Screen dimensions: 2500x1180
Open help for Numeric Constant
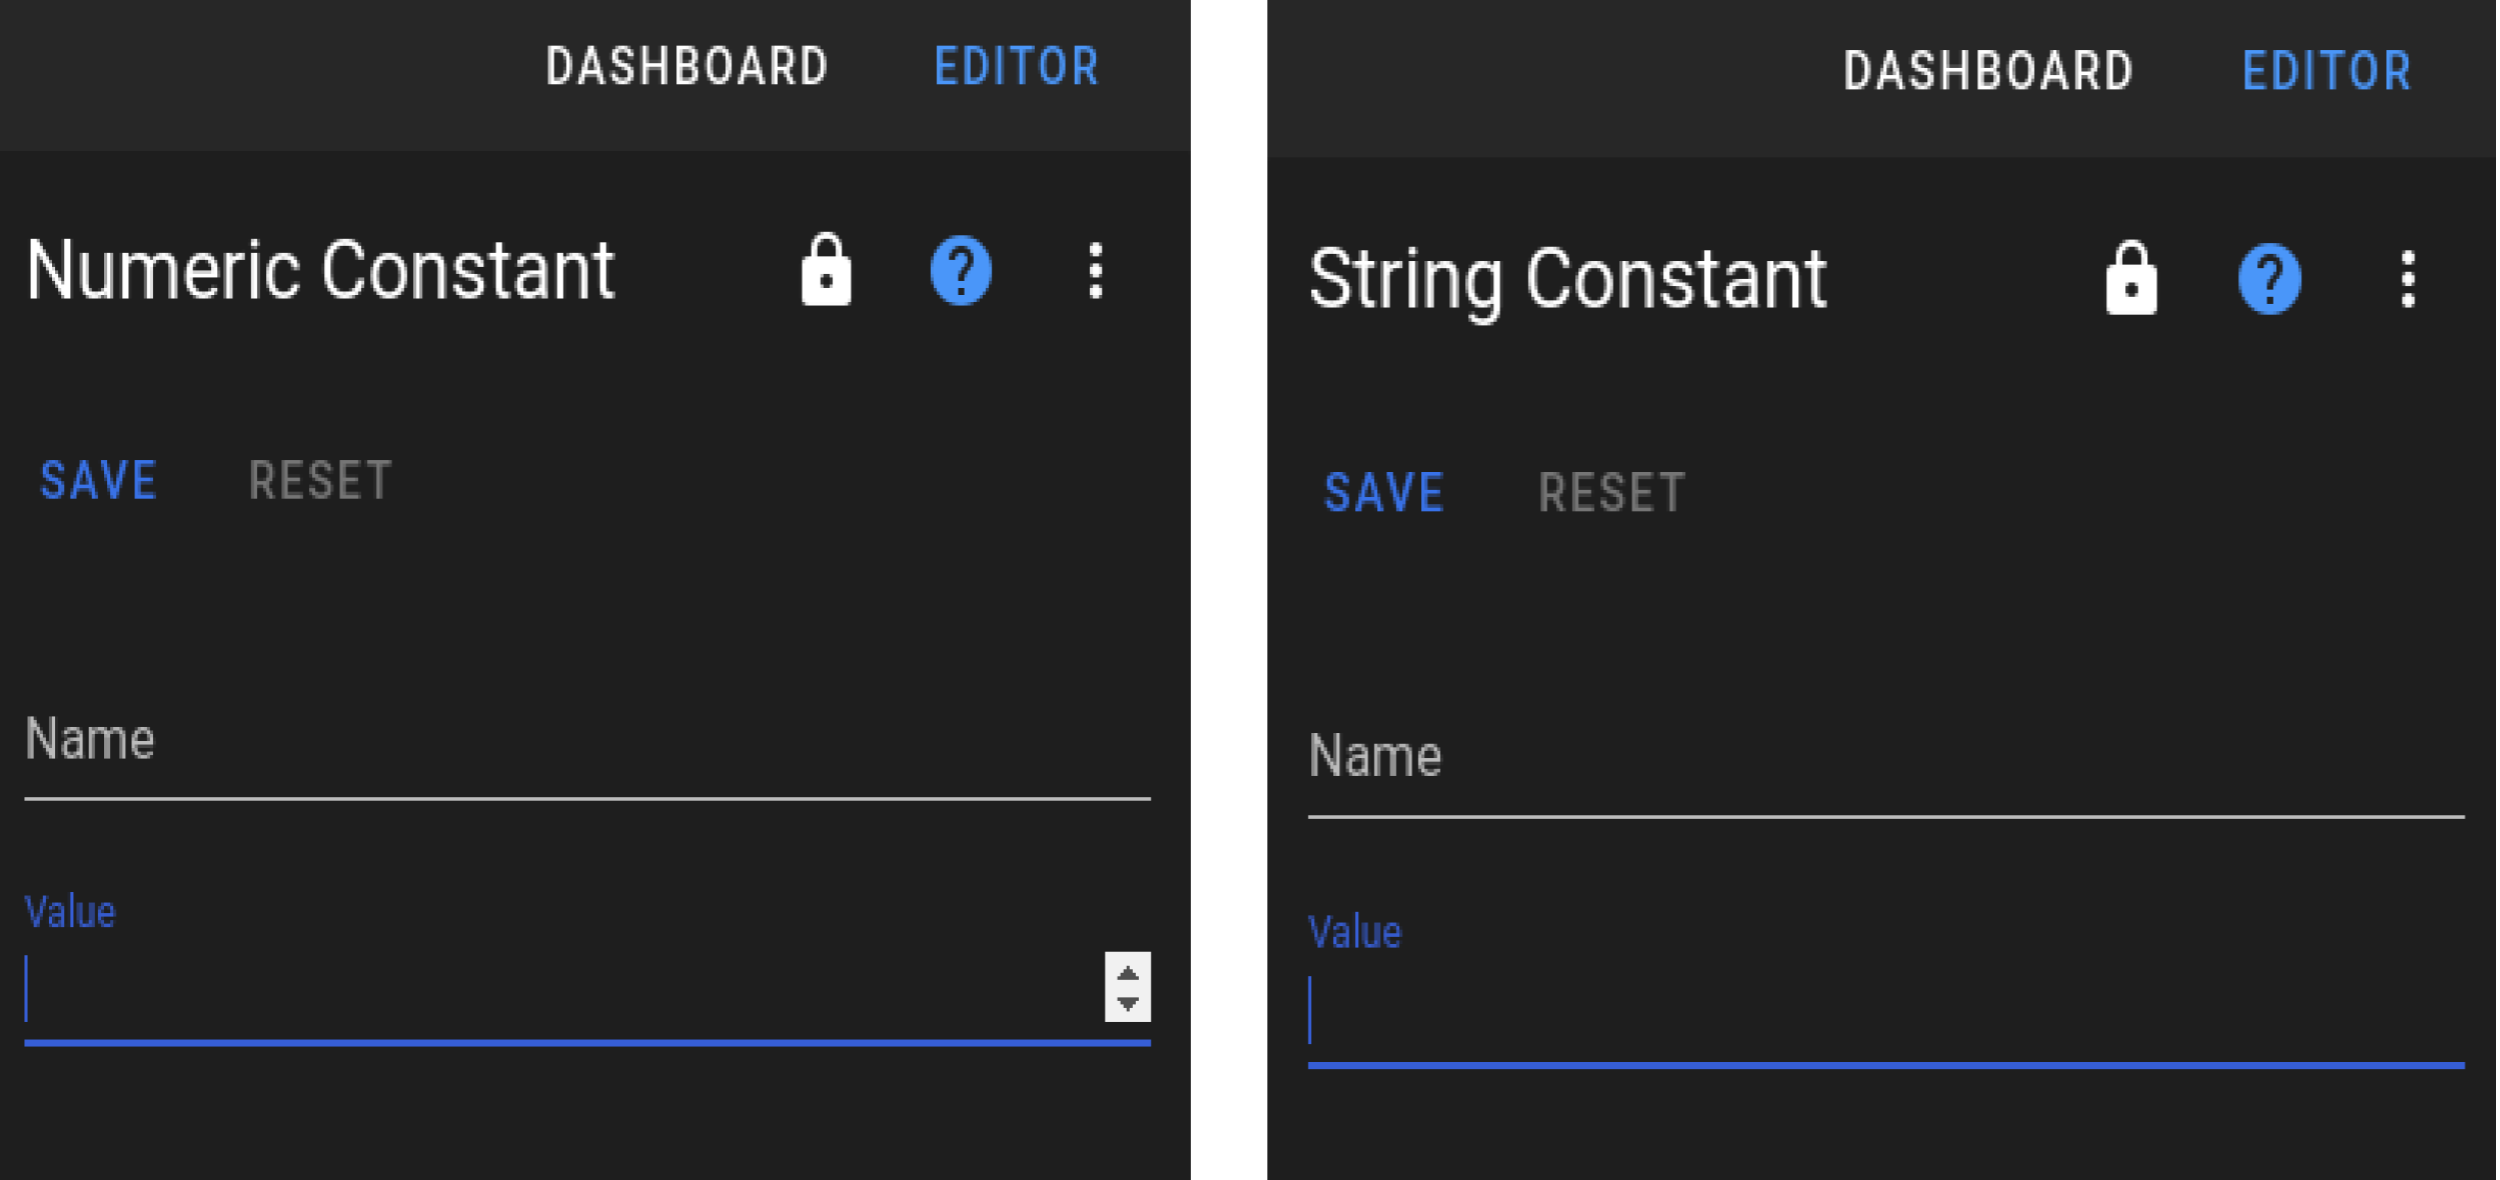pyautogui.click(x=960, y=270)
